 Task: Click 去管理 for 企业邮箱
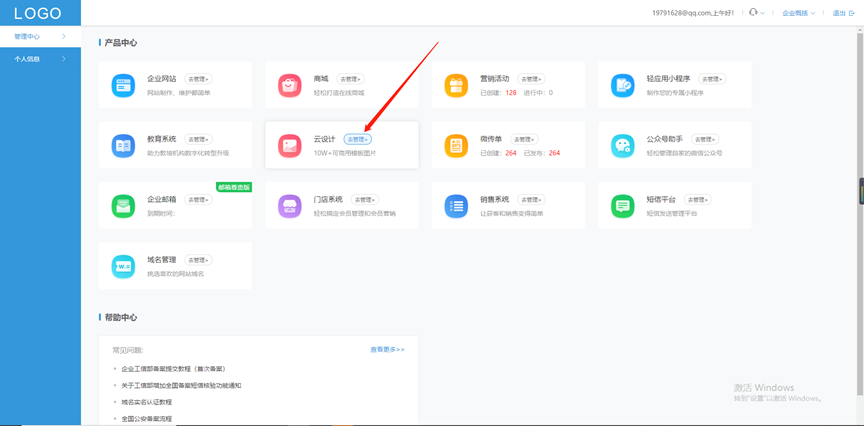pyautogui.click(x=198, y=199)
